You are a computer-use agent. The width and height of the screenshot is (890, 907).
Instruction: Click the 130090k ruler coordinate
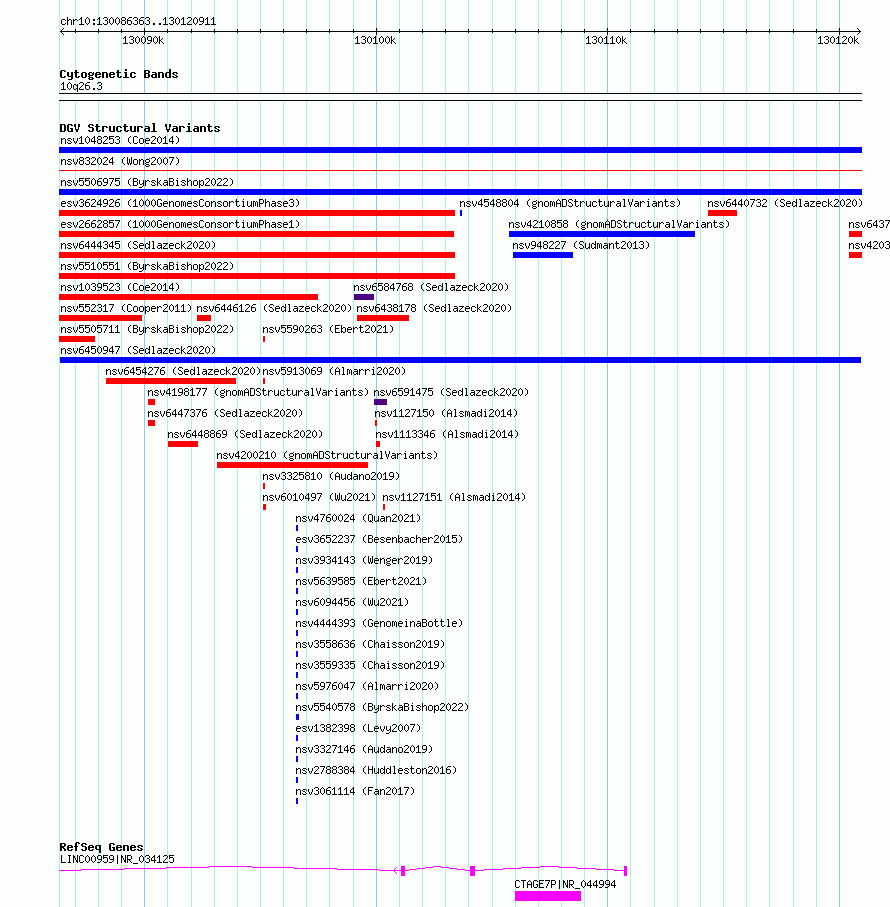[143, 40]
